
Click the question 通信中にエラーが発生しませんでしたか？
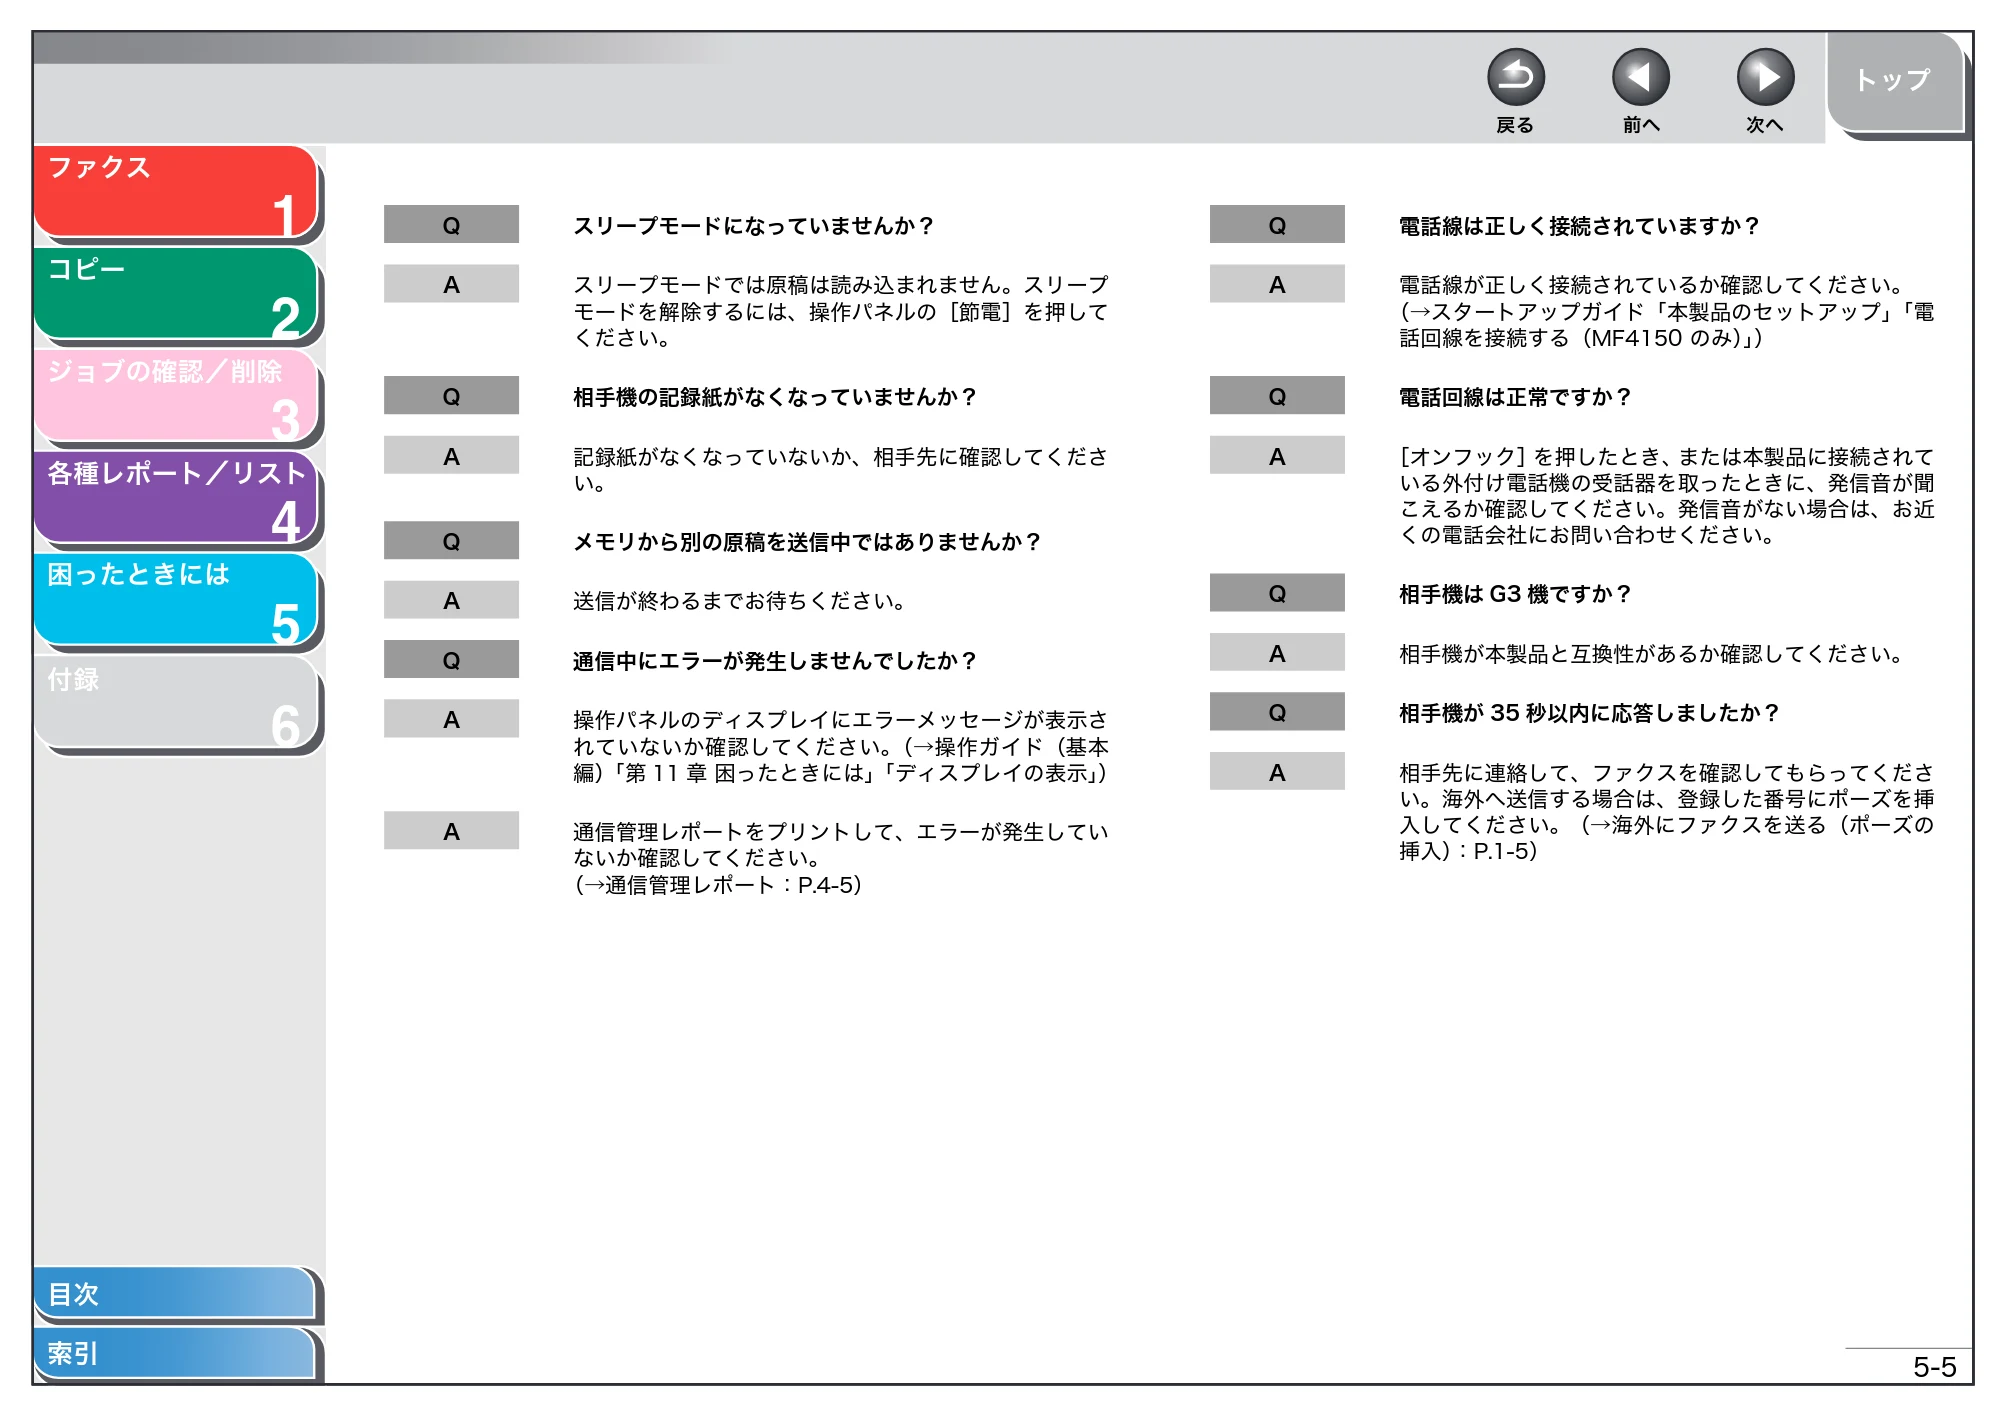point(775,661)
